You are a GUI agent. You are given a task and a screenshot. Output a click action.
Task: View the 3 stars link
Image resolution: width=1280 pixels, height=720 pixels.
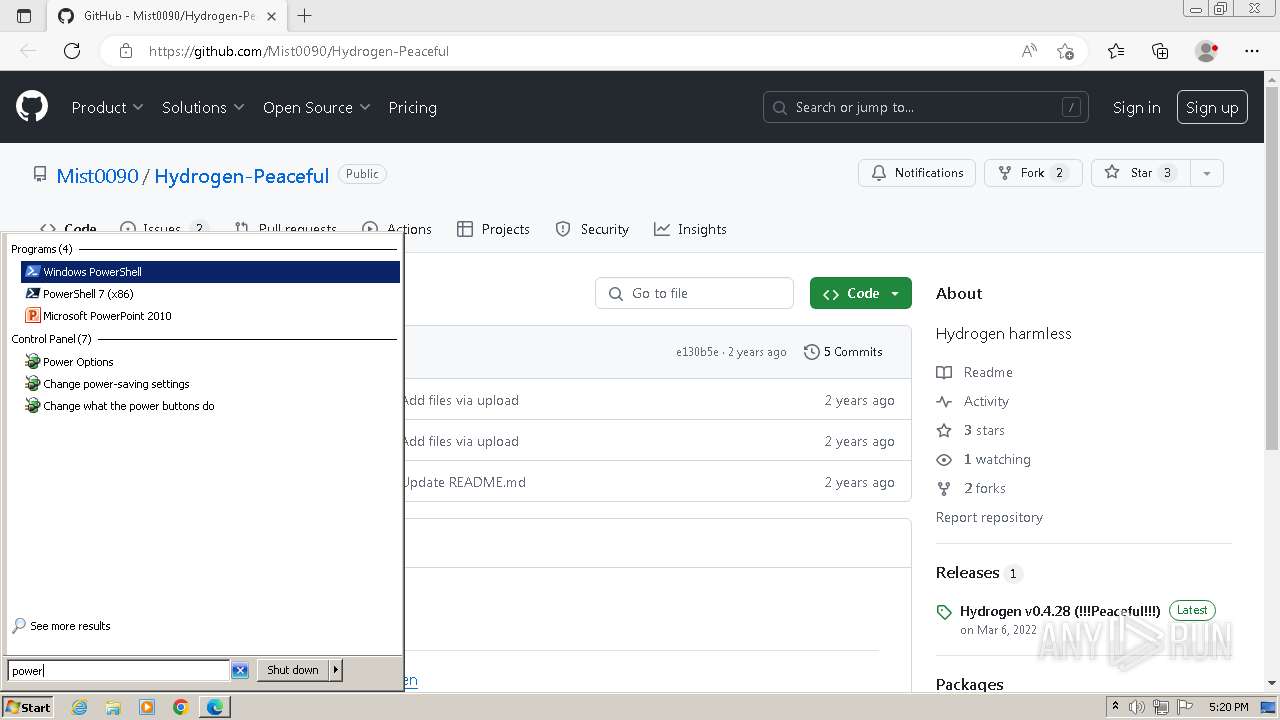[971, 430]
